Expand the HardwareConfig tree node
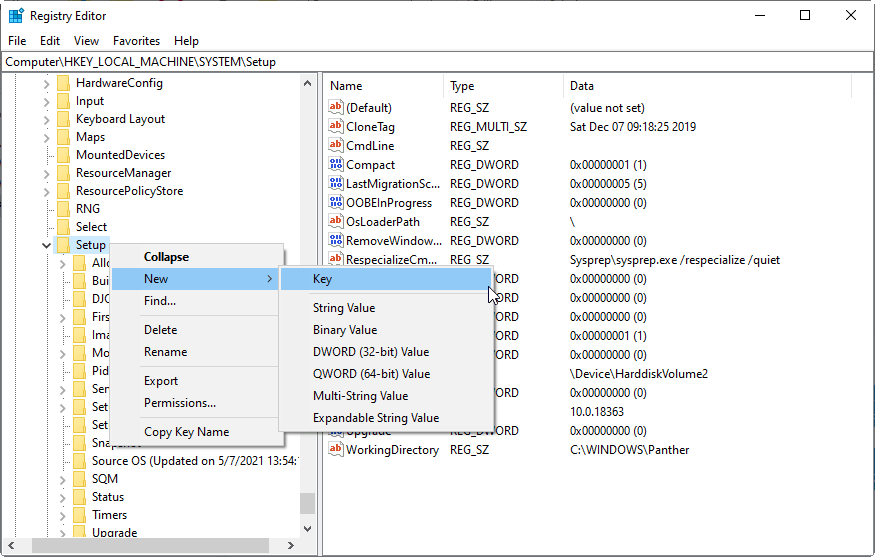The width and height of the screenshot is (875, 557). coord(46,84)
